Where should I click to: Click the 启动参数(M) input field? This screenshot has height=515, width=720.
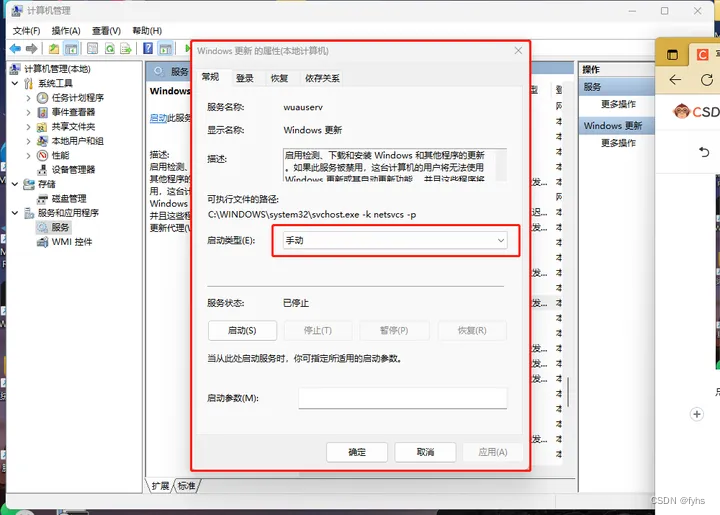(403, 398)
